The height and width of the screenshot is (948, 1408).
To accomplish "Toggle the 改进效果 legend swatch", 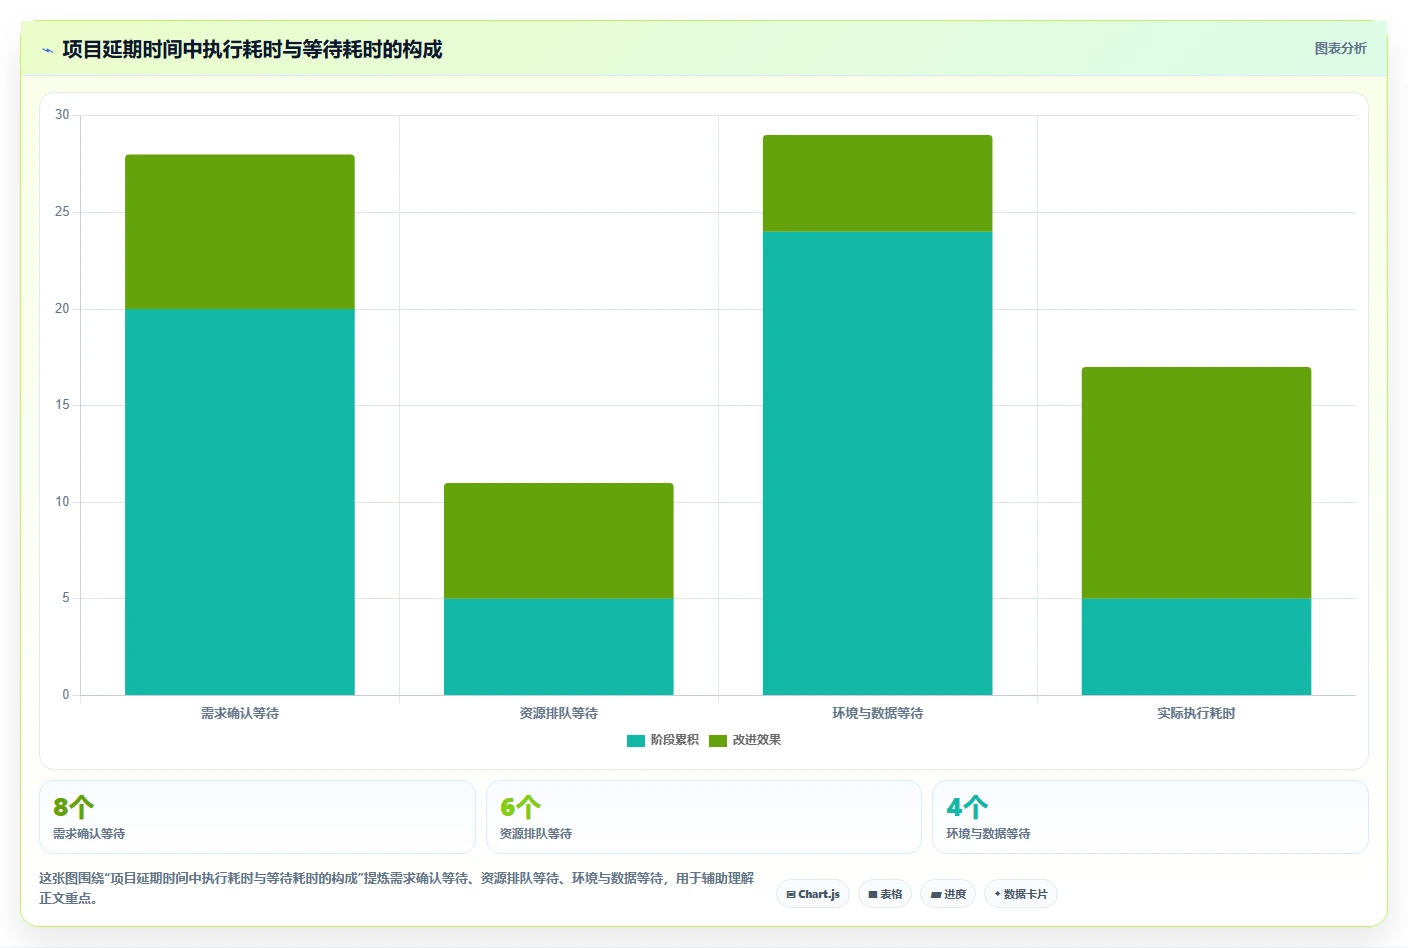I will pos(718,740).
